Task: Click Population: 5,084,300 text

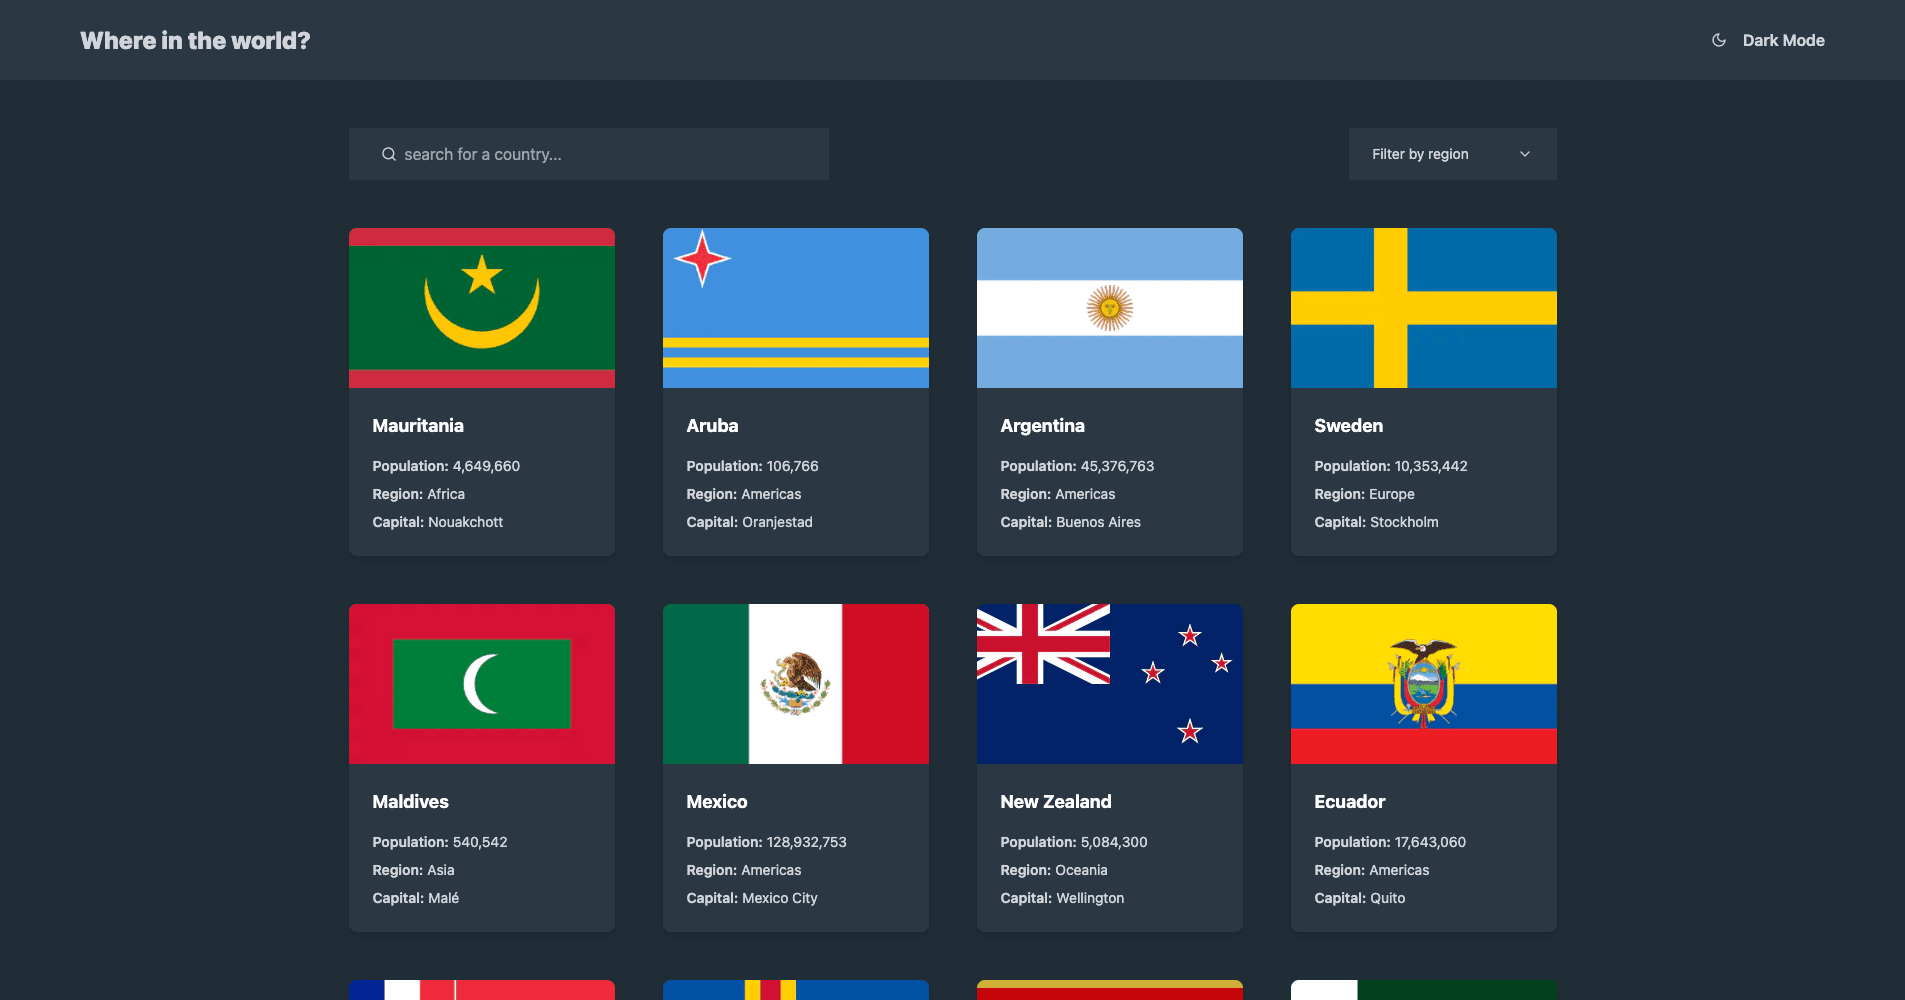Action: pos(1074,842)
